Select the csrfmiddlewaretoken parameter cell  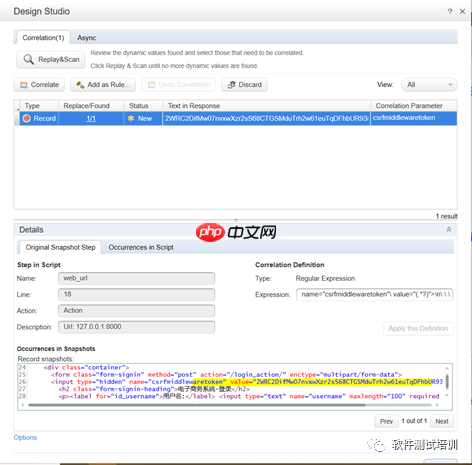(414, 118)
